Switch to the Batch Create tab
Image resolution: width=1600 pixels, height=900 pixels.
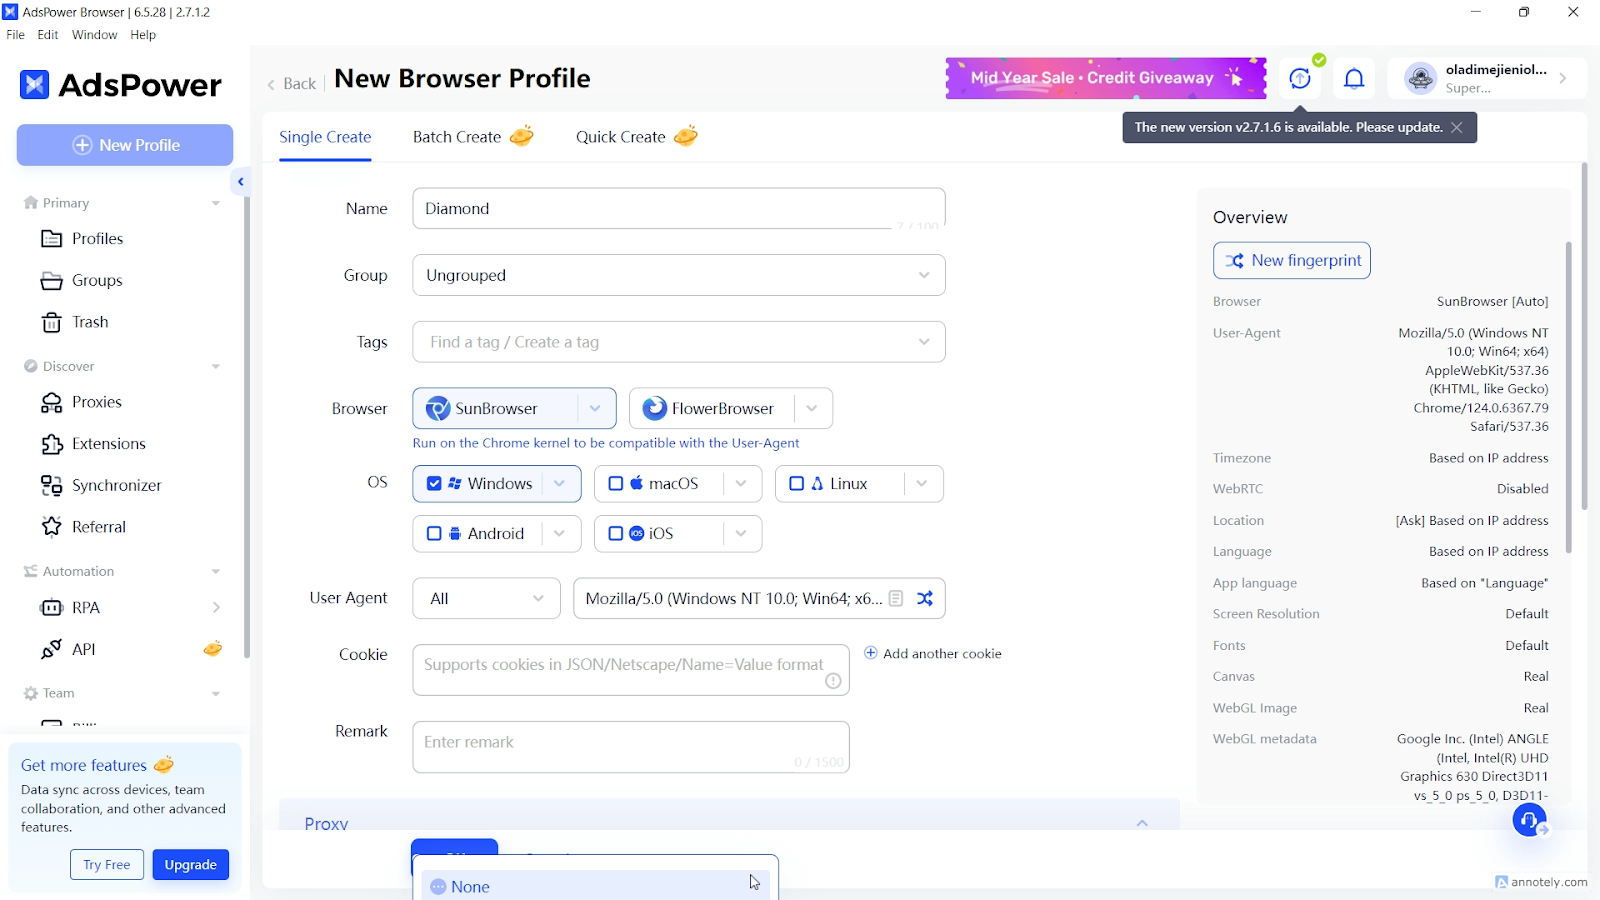(x=472, y=137)
